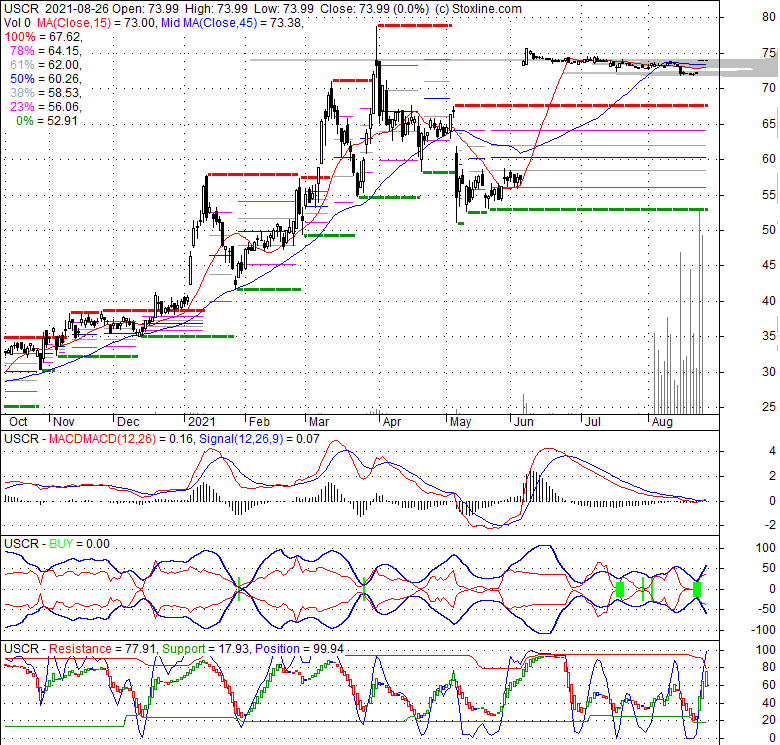Click the 'Jun' month axis label
This screenshot has height=745, width=780.
tap(523, 422)
